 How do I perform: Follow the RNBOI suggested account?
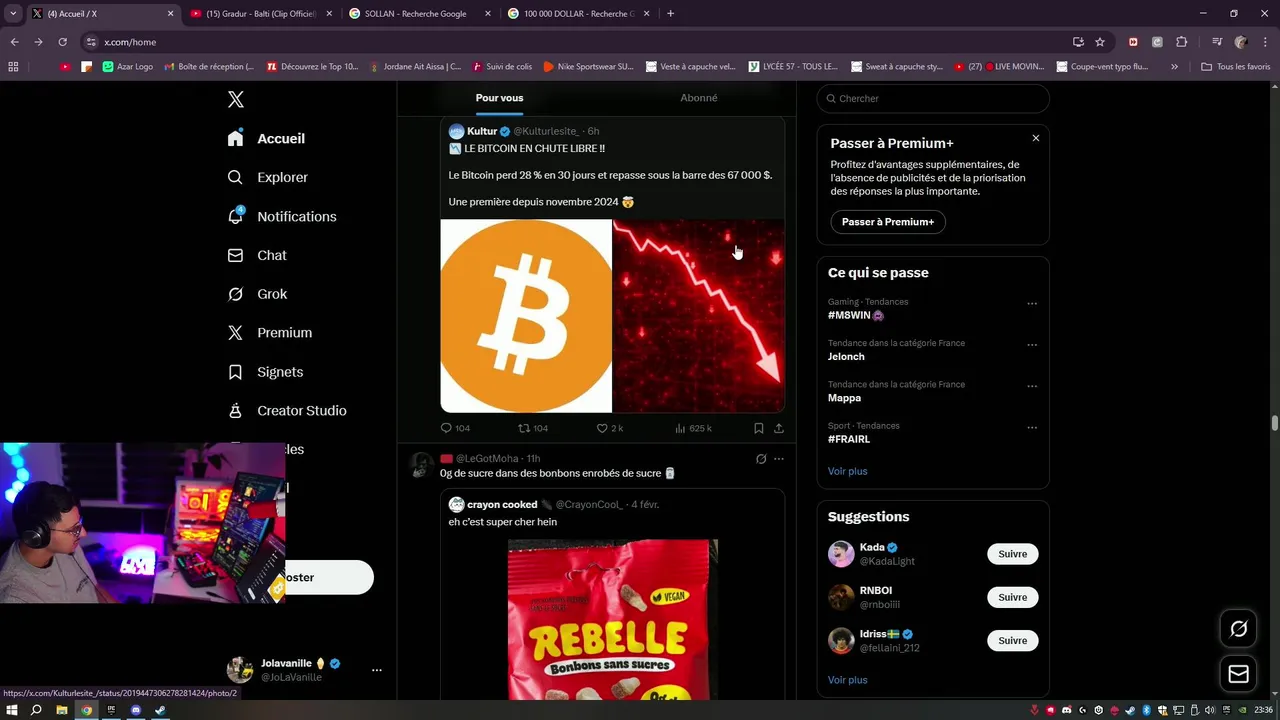[1012, 597]
